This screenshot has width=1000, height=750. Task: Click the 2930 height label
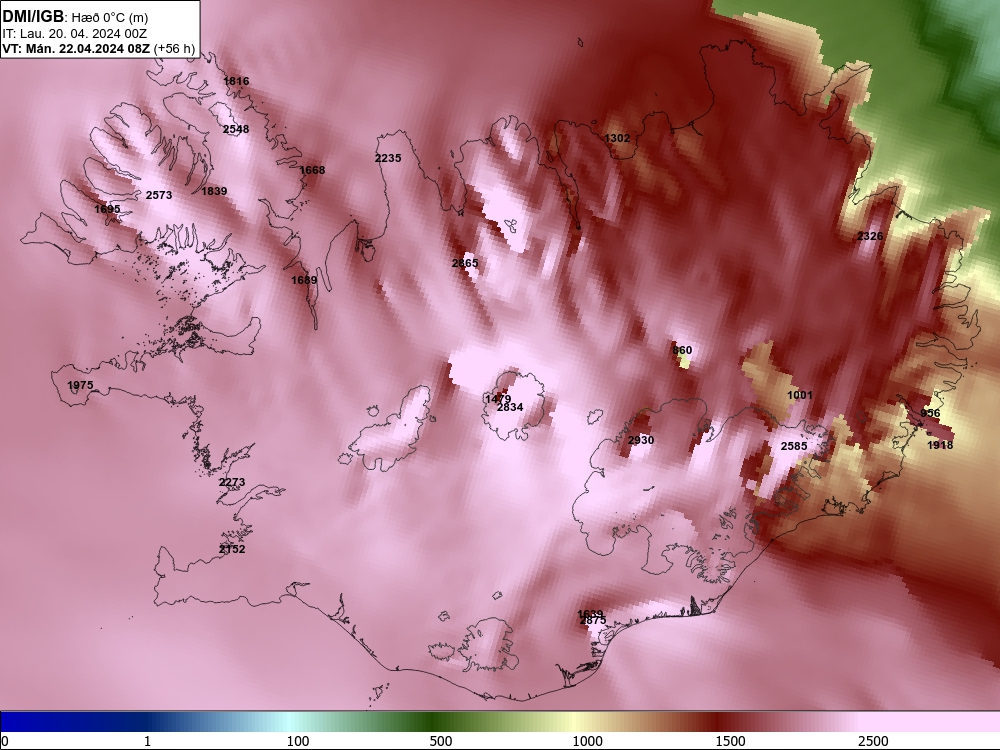(x=641, y=440)
